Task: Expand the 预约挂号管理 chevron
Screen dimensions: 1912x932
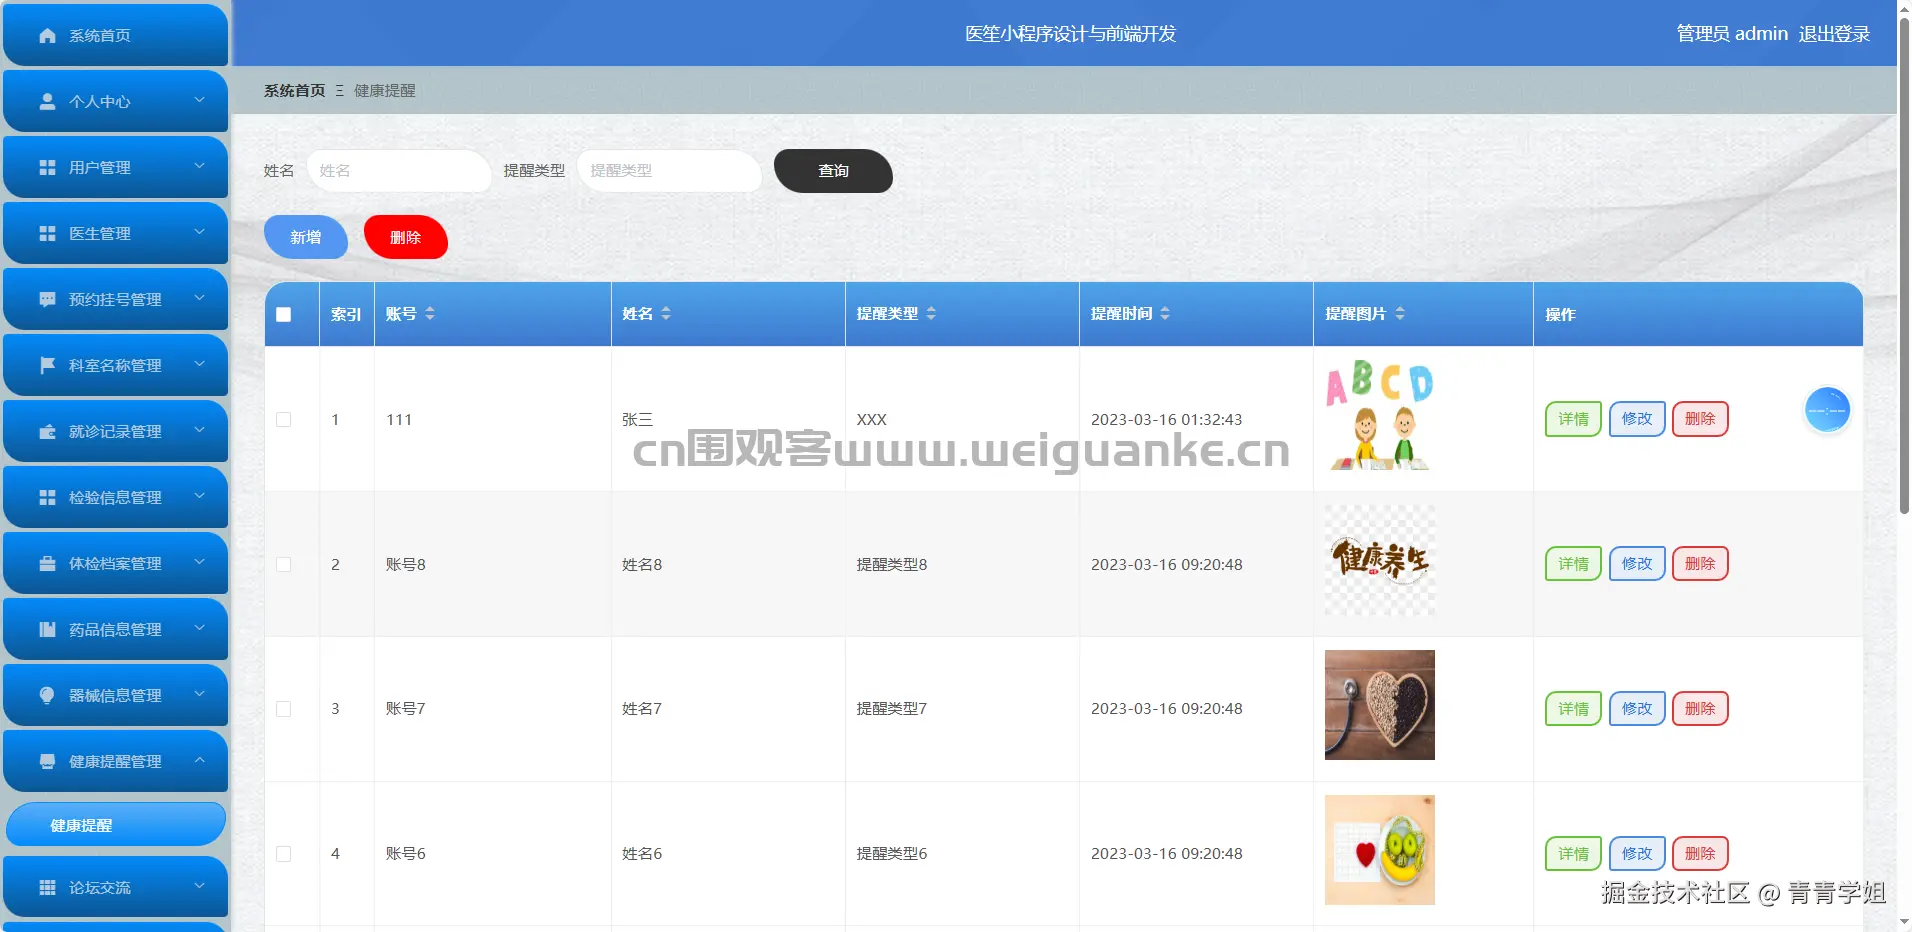Action: (199, 298)
